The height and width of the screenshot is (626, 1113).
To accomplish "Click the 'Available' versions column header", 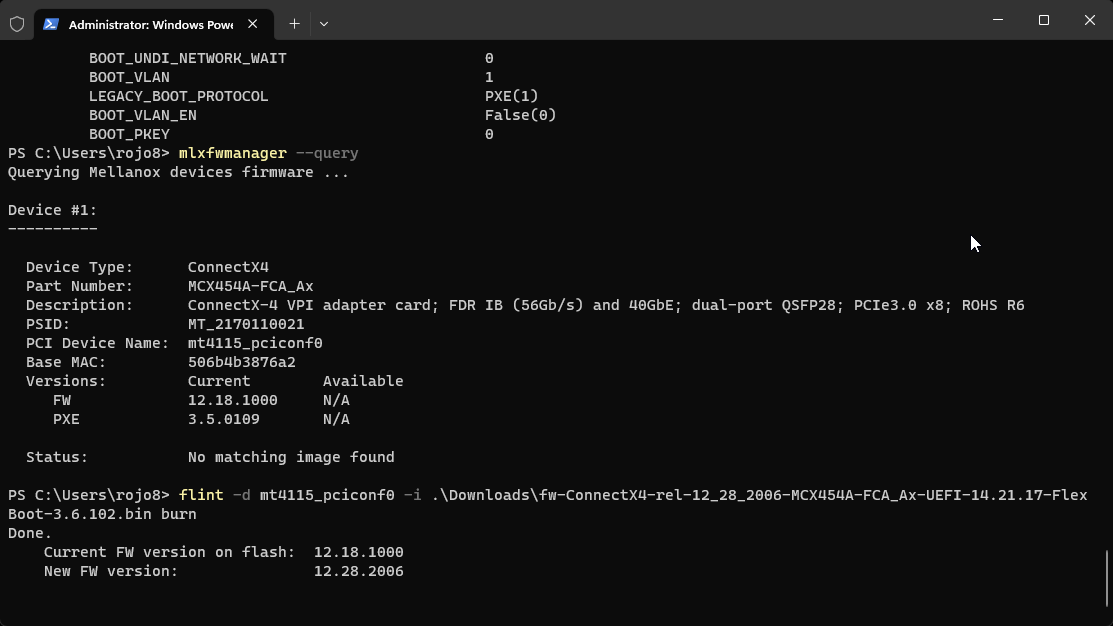I will point(363,381).
